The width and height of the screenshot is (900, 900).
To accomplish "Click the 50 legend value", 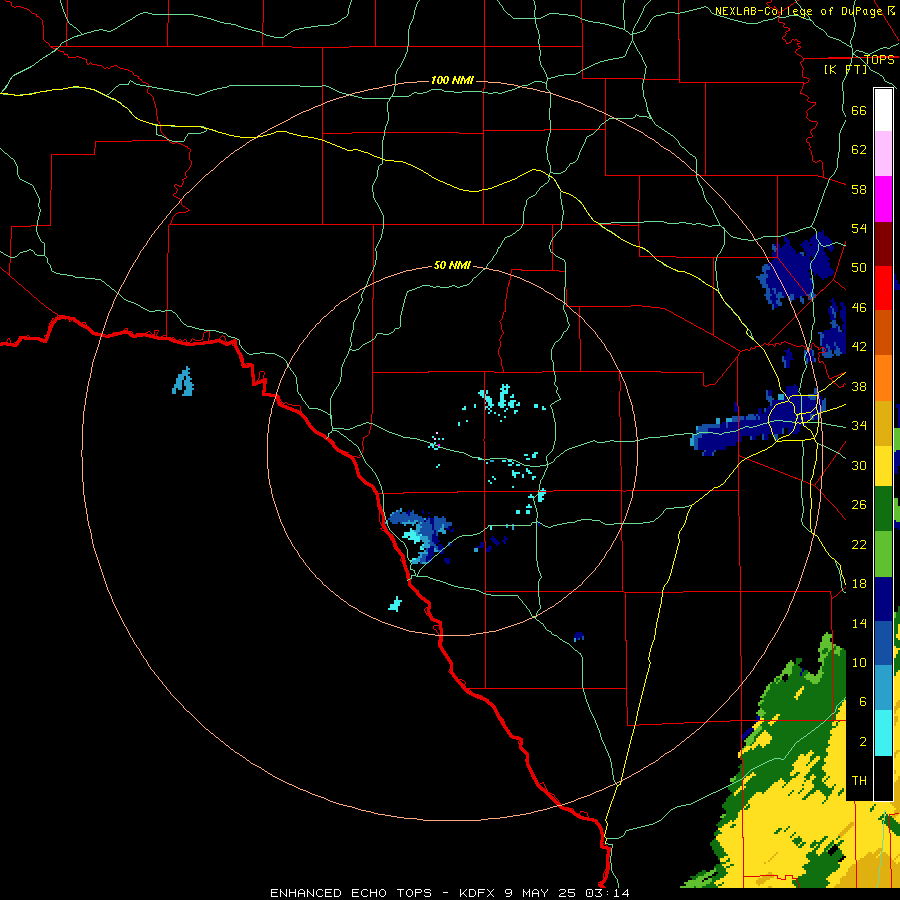I will pos(859,267).
